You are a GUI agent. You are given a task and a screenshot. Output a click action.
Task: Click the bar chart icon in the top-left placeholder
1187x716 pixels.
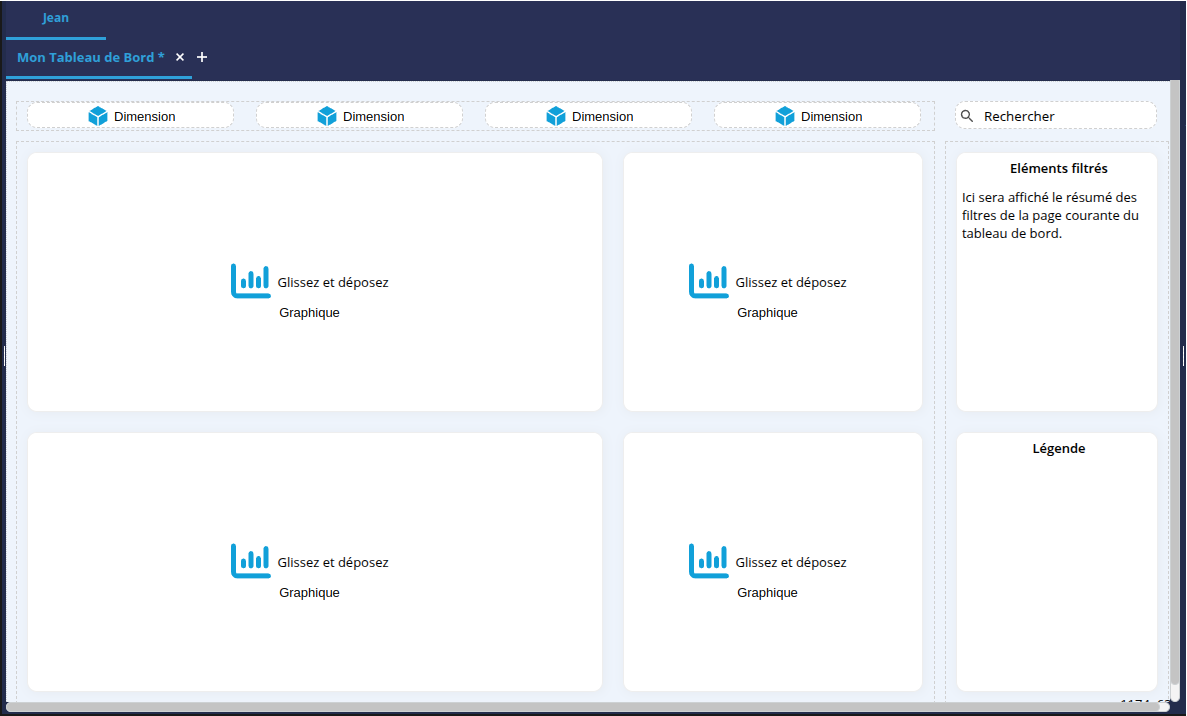pyautogui.click(x=250, y=281)
